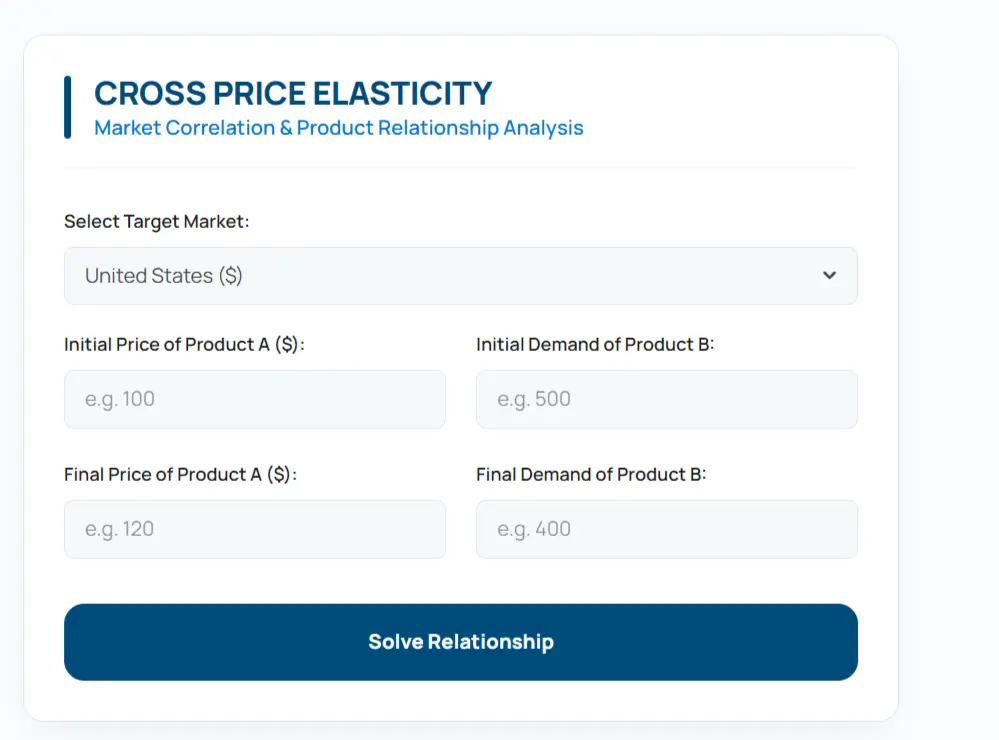Viewport: 999px width, 740px height.
Task: Click the Final Price of Product A field
Action: 255,529
